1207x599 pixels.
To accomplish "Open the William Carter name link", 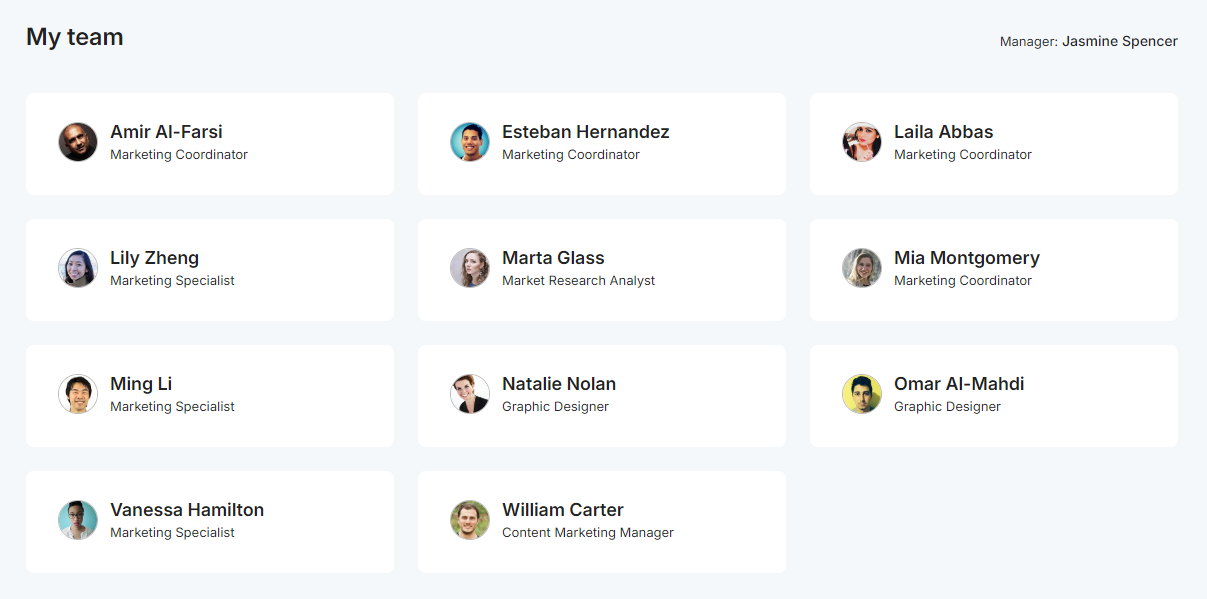I will 562,510.
